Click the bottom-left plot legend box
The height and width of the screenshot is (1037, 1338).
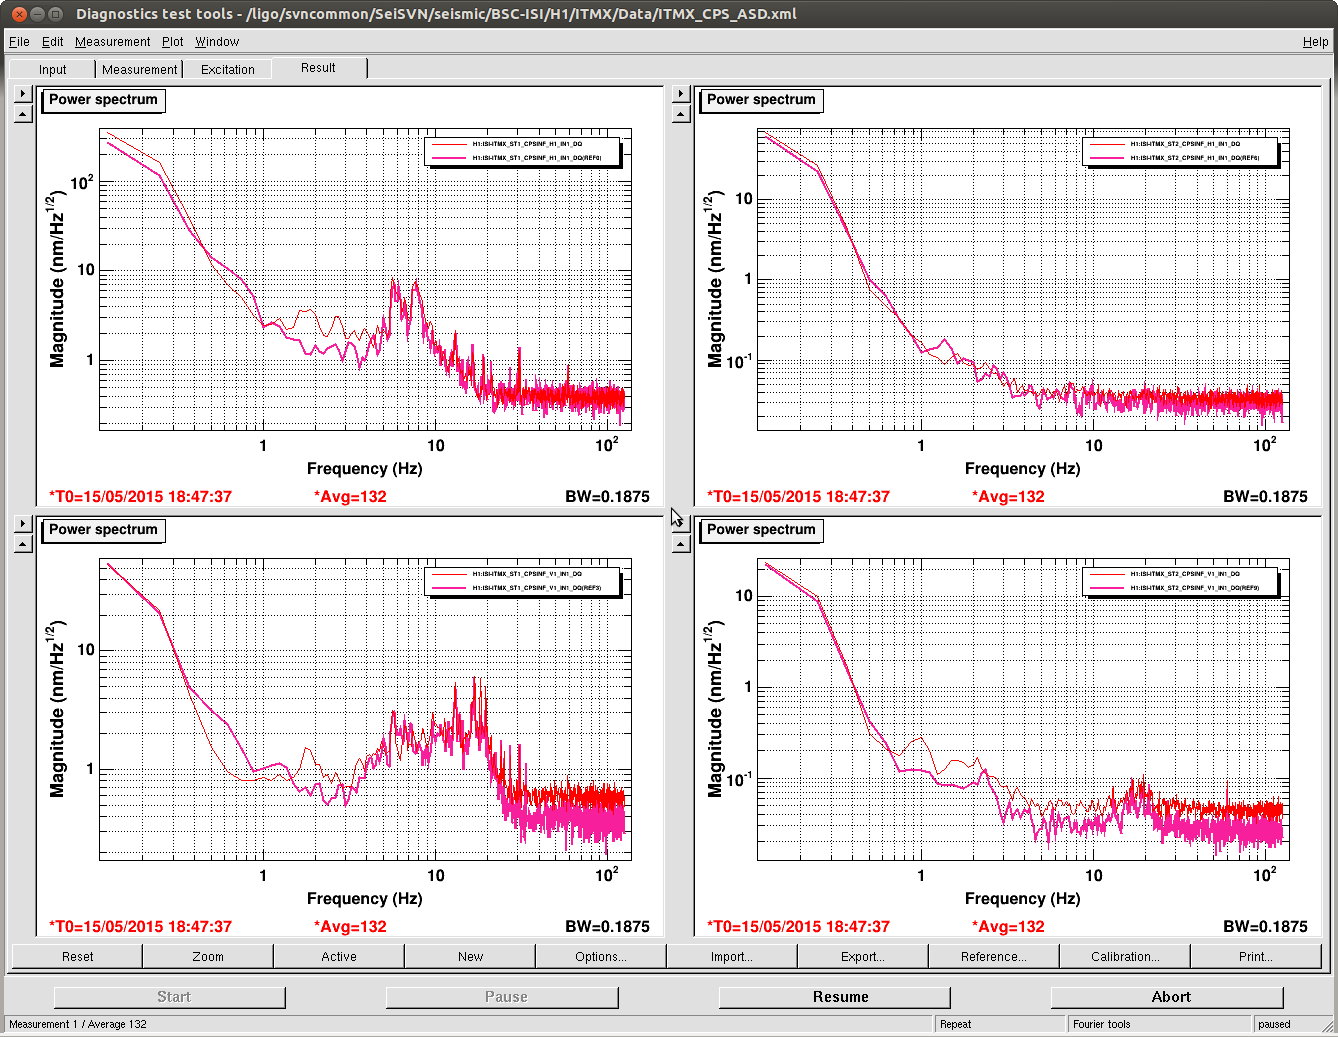522,582
